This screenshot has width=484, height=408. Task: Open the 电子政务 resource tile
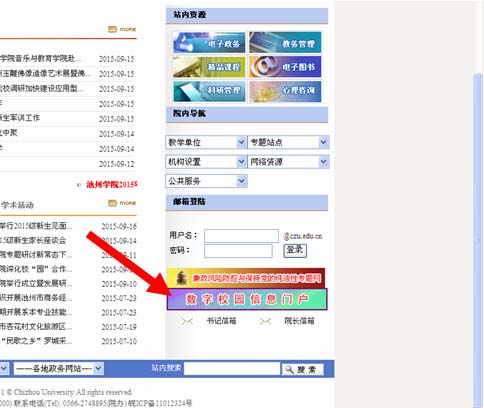tap(209, 43)
